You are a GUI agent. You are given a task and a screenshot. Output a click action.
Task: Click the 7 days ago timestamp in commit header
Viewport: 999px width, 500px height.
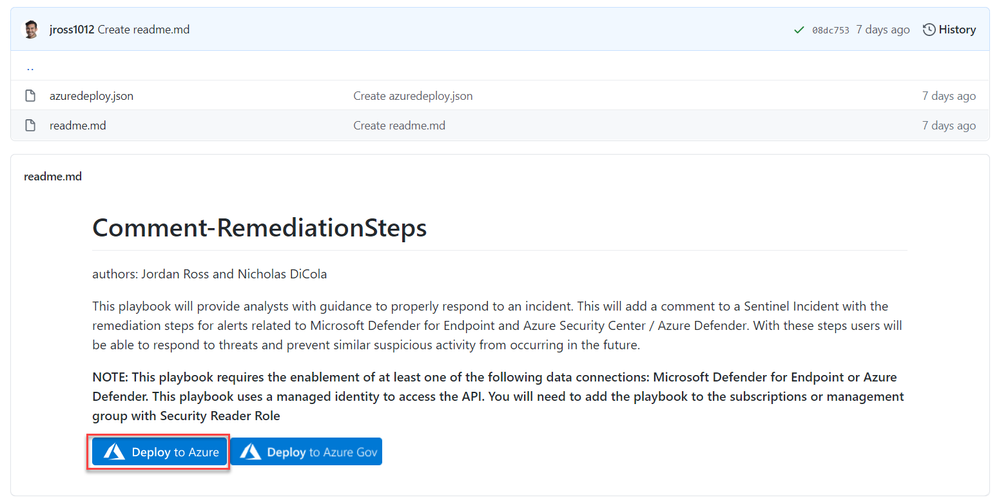tap(882, 29)
